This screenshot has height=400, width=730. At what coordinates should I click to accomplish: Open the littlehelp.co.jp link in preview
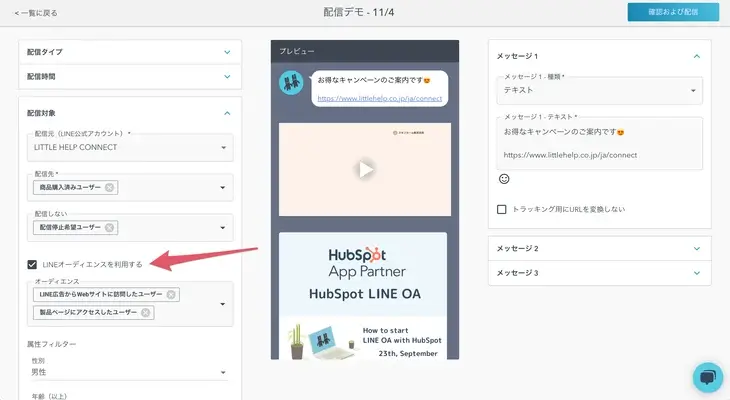[377, 98]
